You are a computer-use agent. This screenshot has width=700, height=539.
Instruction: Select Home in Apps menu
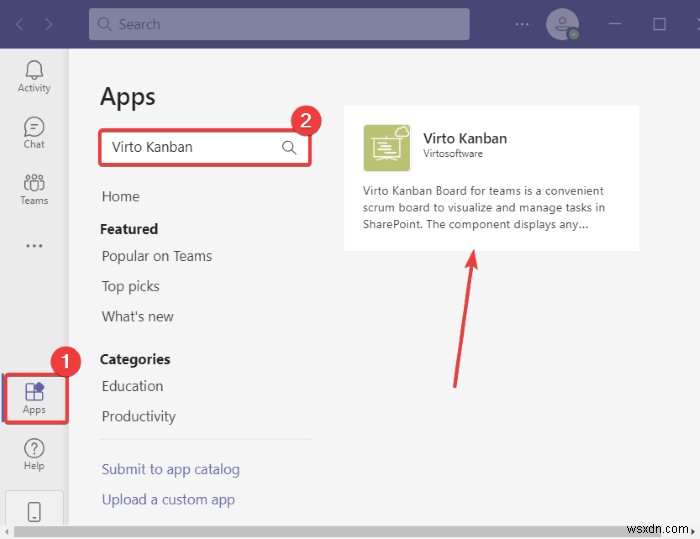click(121, 196)
